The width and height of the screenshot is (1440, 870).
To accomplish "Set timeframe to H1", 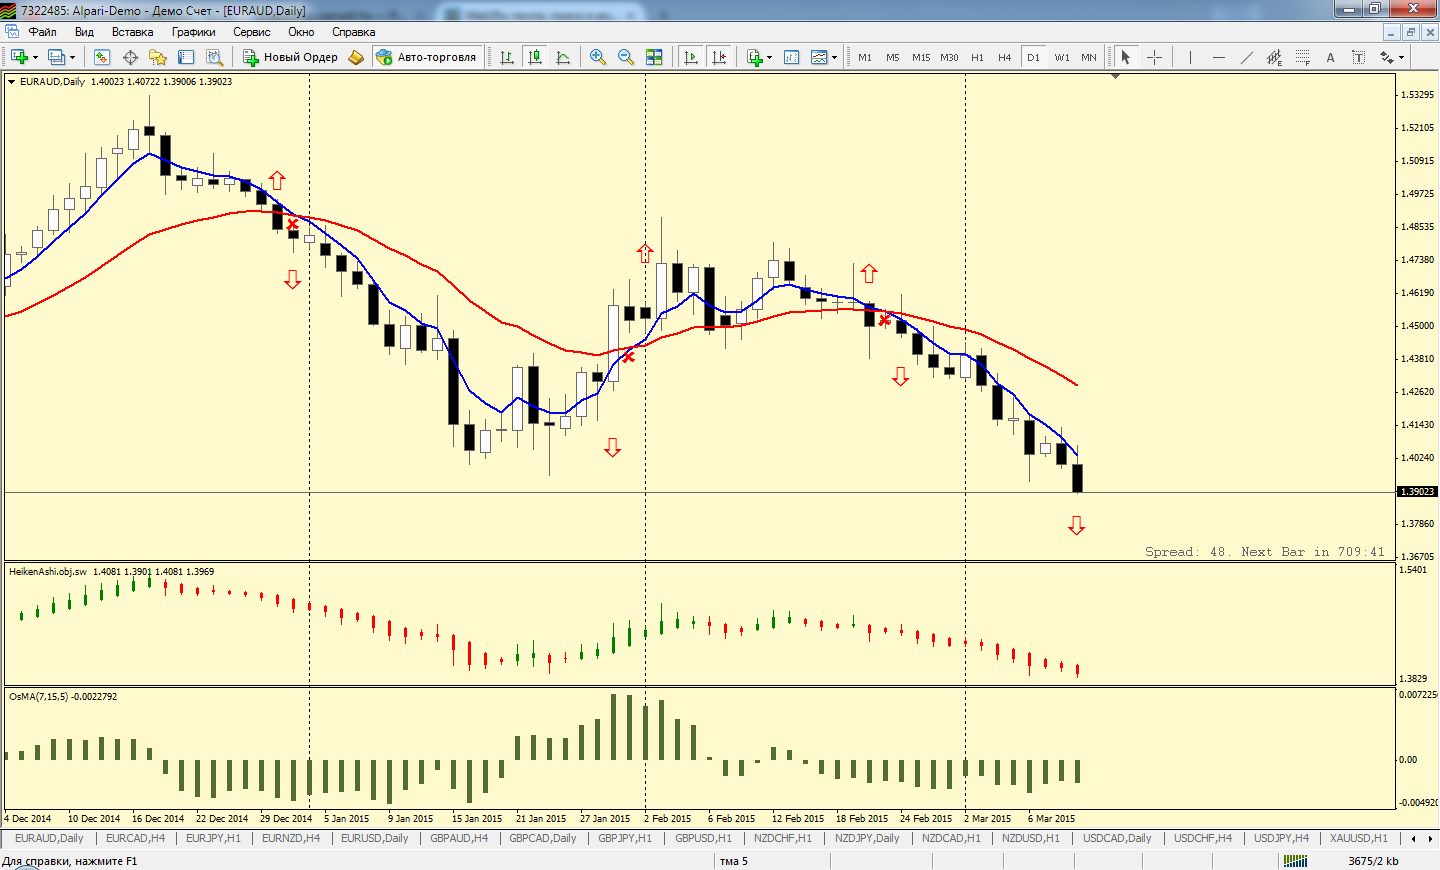I will coord(977,57).
